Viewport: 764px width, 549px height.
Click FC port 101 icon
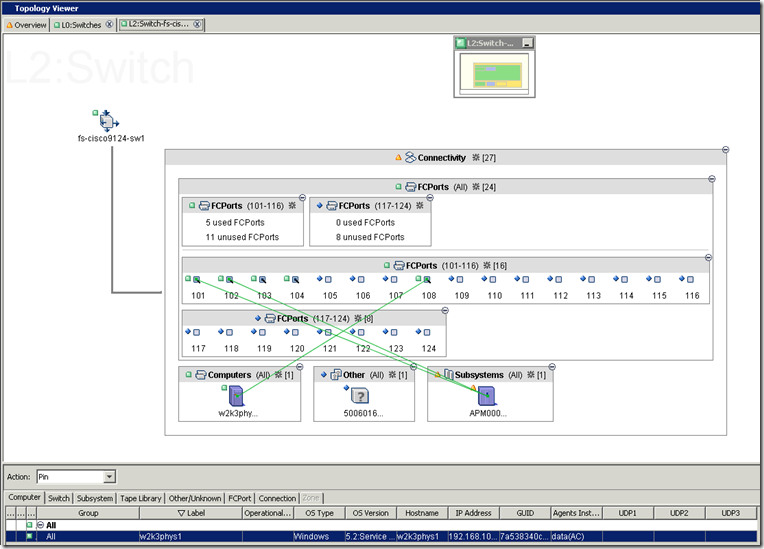[197, 280]
